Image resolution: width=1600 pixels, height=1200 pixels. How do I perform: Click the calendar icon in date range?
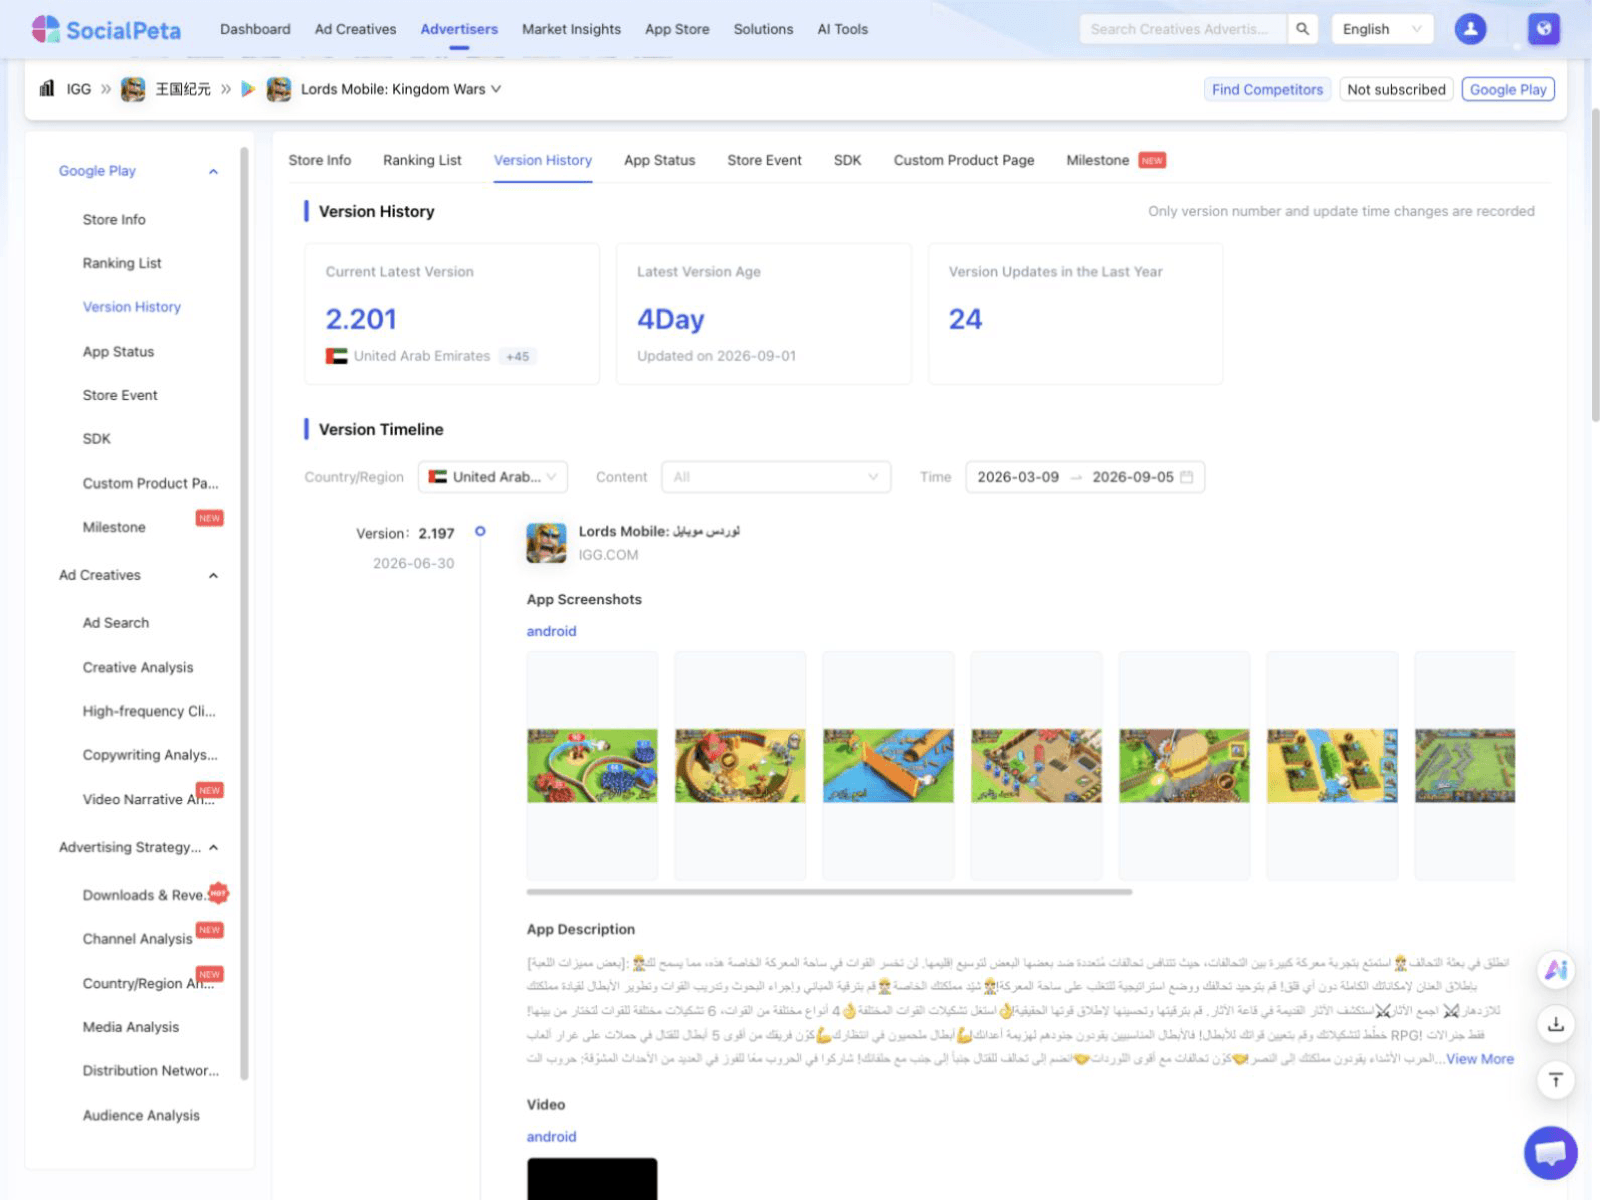(1187, 477)
